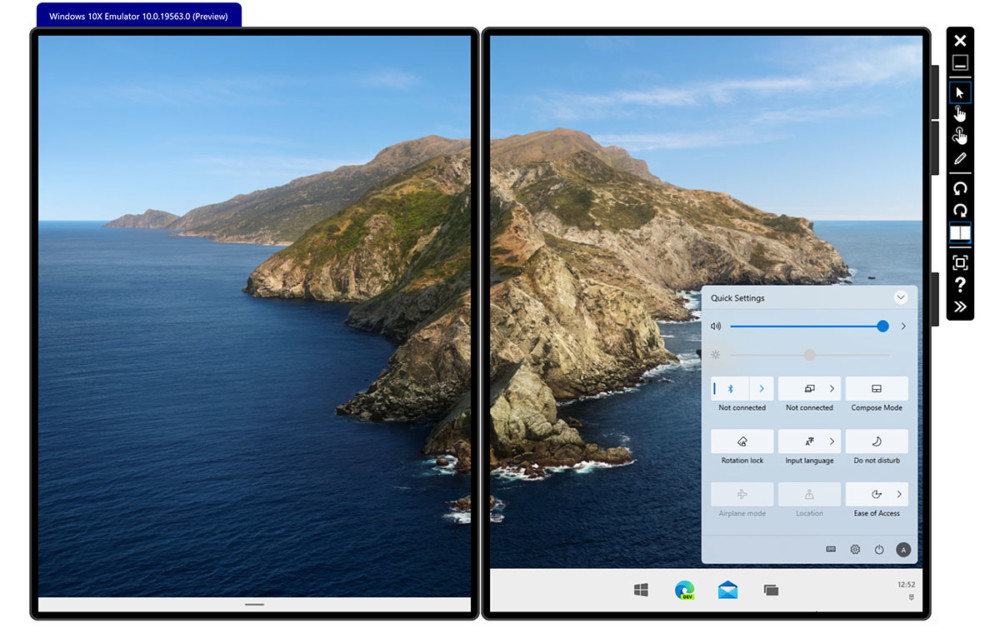
Task: Open Task View from taskbar
Action: click(x=771, y=590)
